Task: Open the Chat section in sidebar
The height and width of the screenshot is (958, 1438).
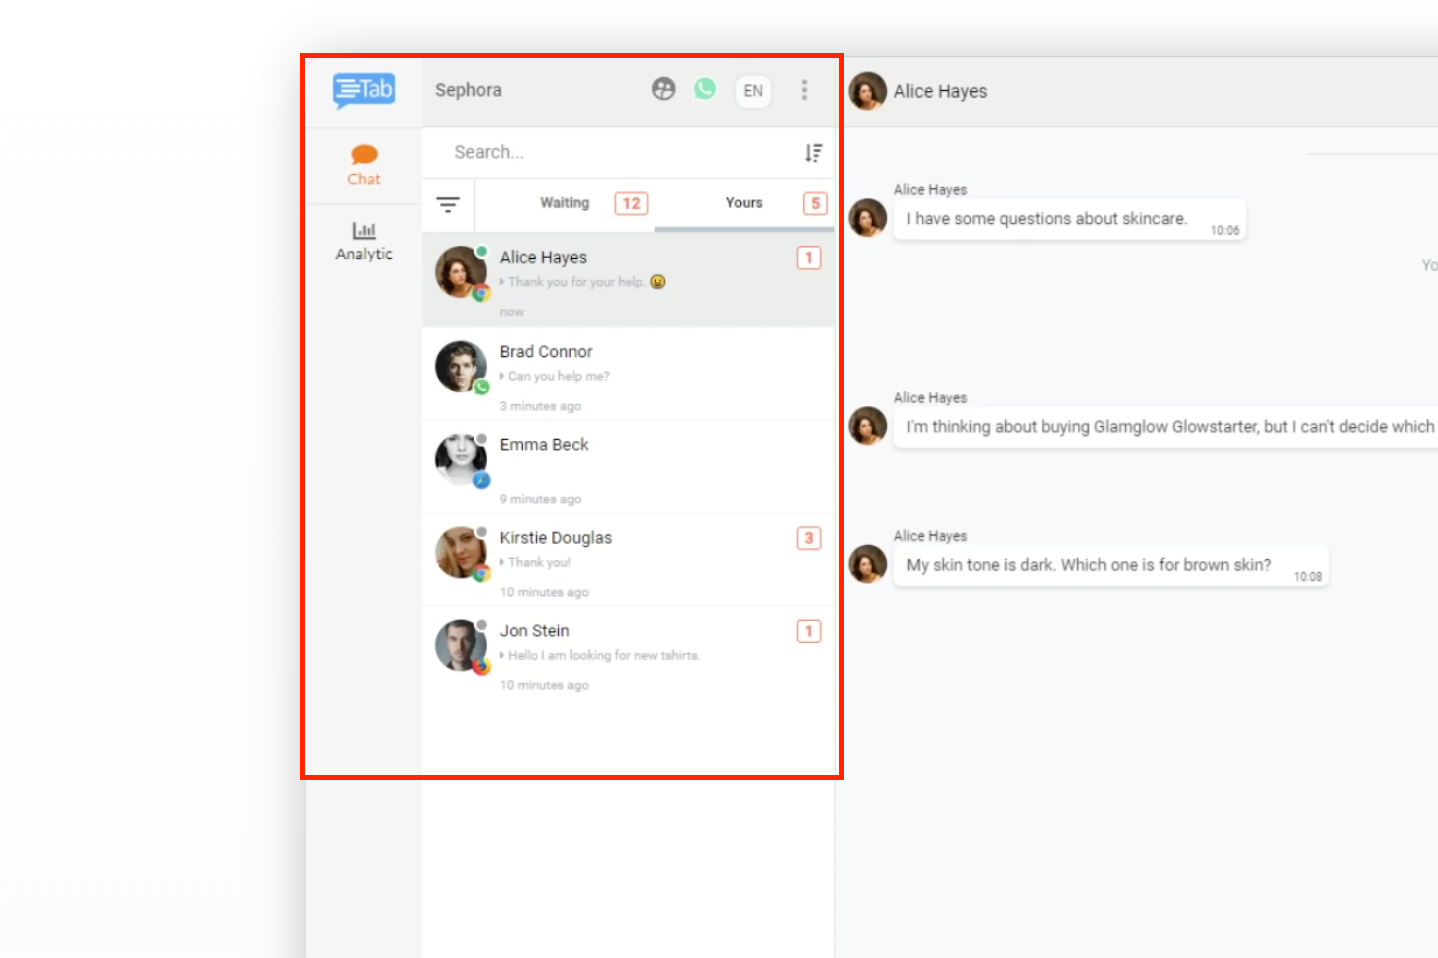Action: (364, 165)
